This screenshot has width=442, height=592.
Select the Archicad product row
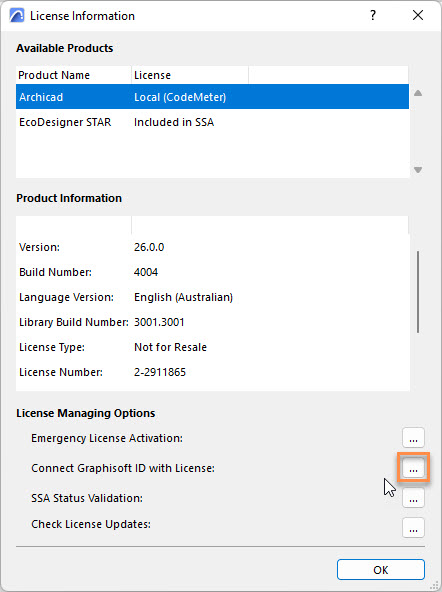click(x=212, y=97)
